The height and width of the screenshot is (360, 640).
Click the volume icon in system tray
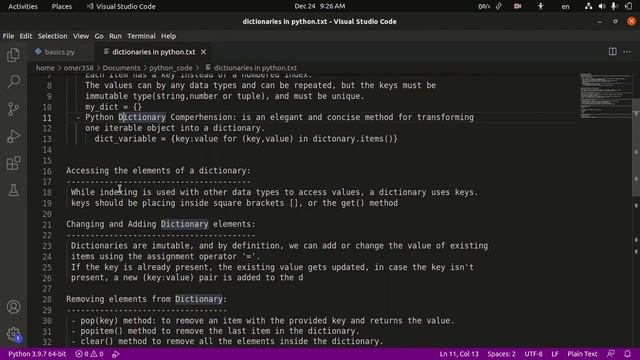pyautogui.click(x=602, y=6)
